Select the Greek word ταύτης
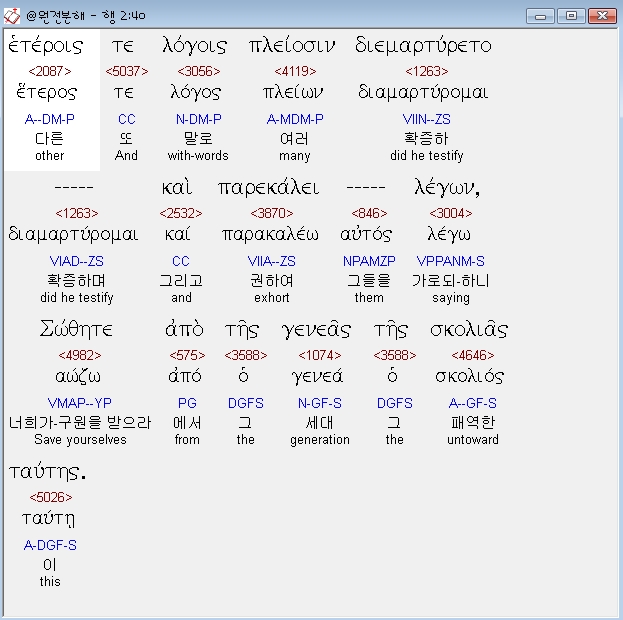The height and width of the screenshot is (620, 623). point(47,472)
